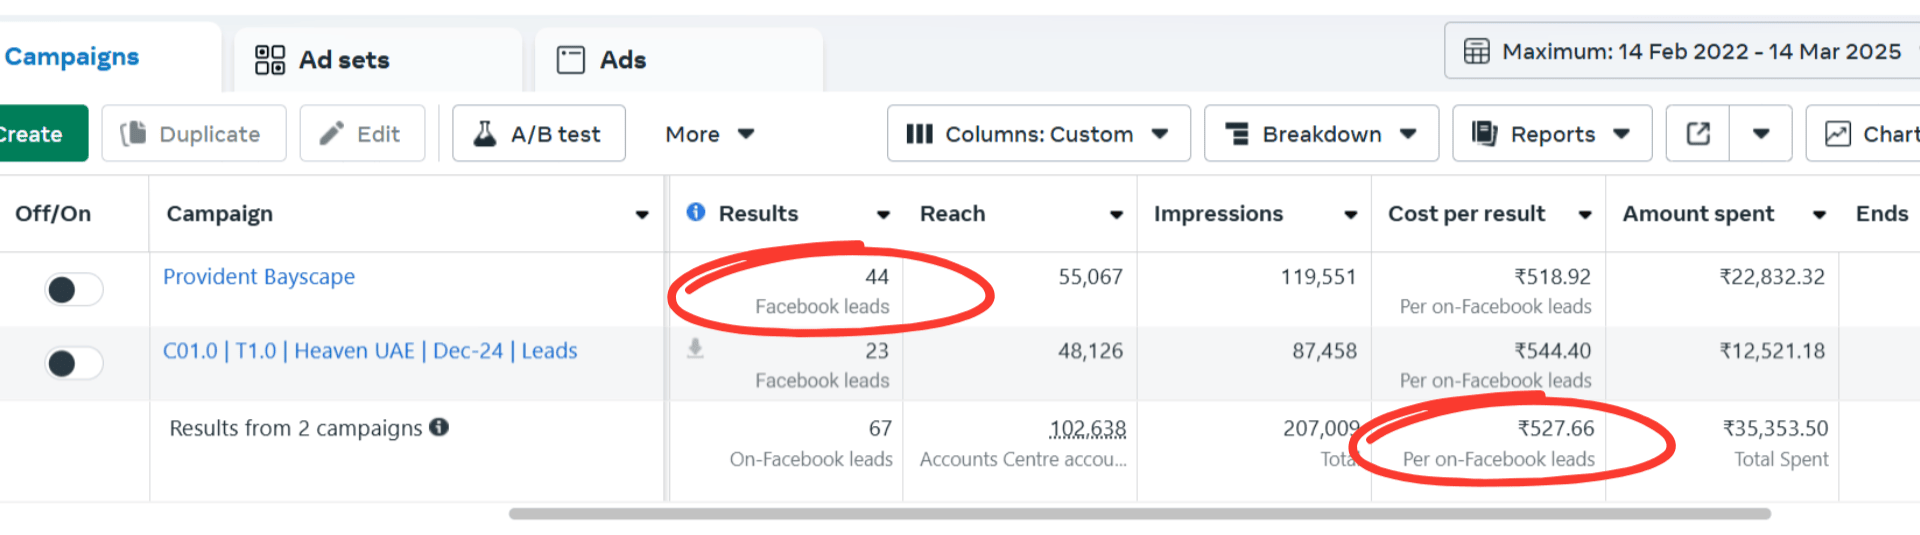Open the Reports dropdown menu
The width and height of the screenshot is (1920, 535).
[x=1552, y=134]
